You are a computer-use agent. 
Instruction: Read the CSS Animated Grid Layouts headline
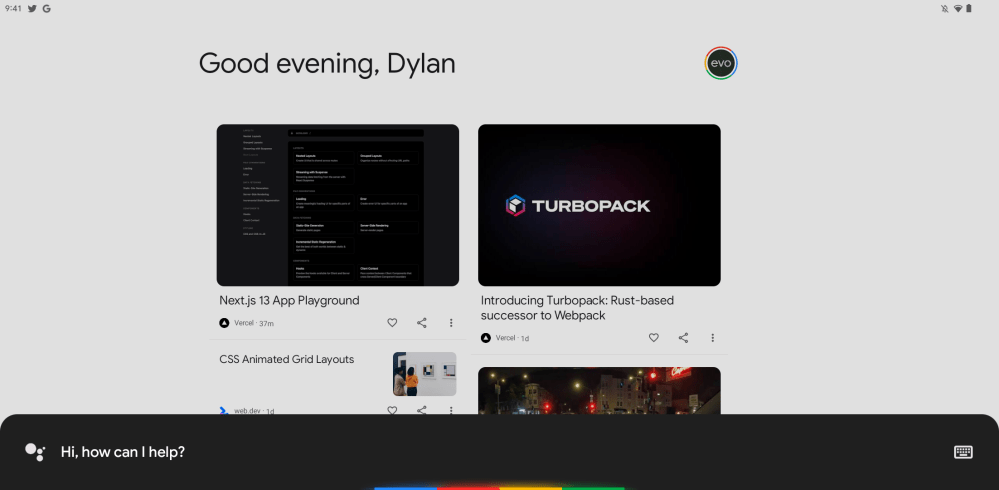click(x=287, y=360)
